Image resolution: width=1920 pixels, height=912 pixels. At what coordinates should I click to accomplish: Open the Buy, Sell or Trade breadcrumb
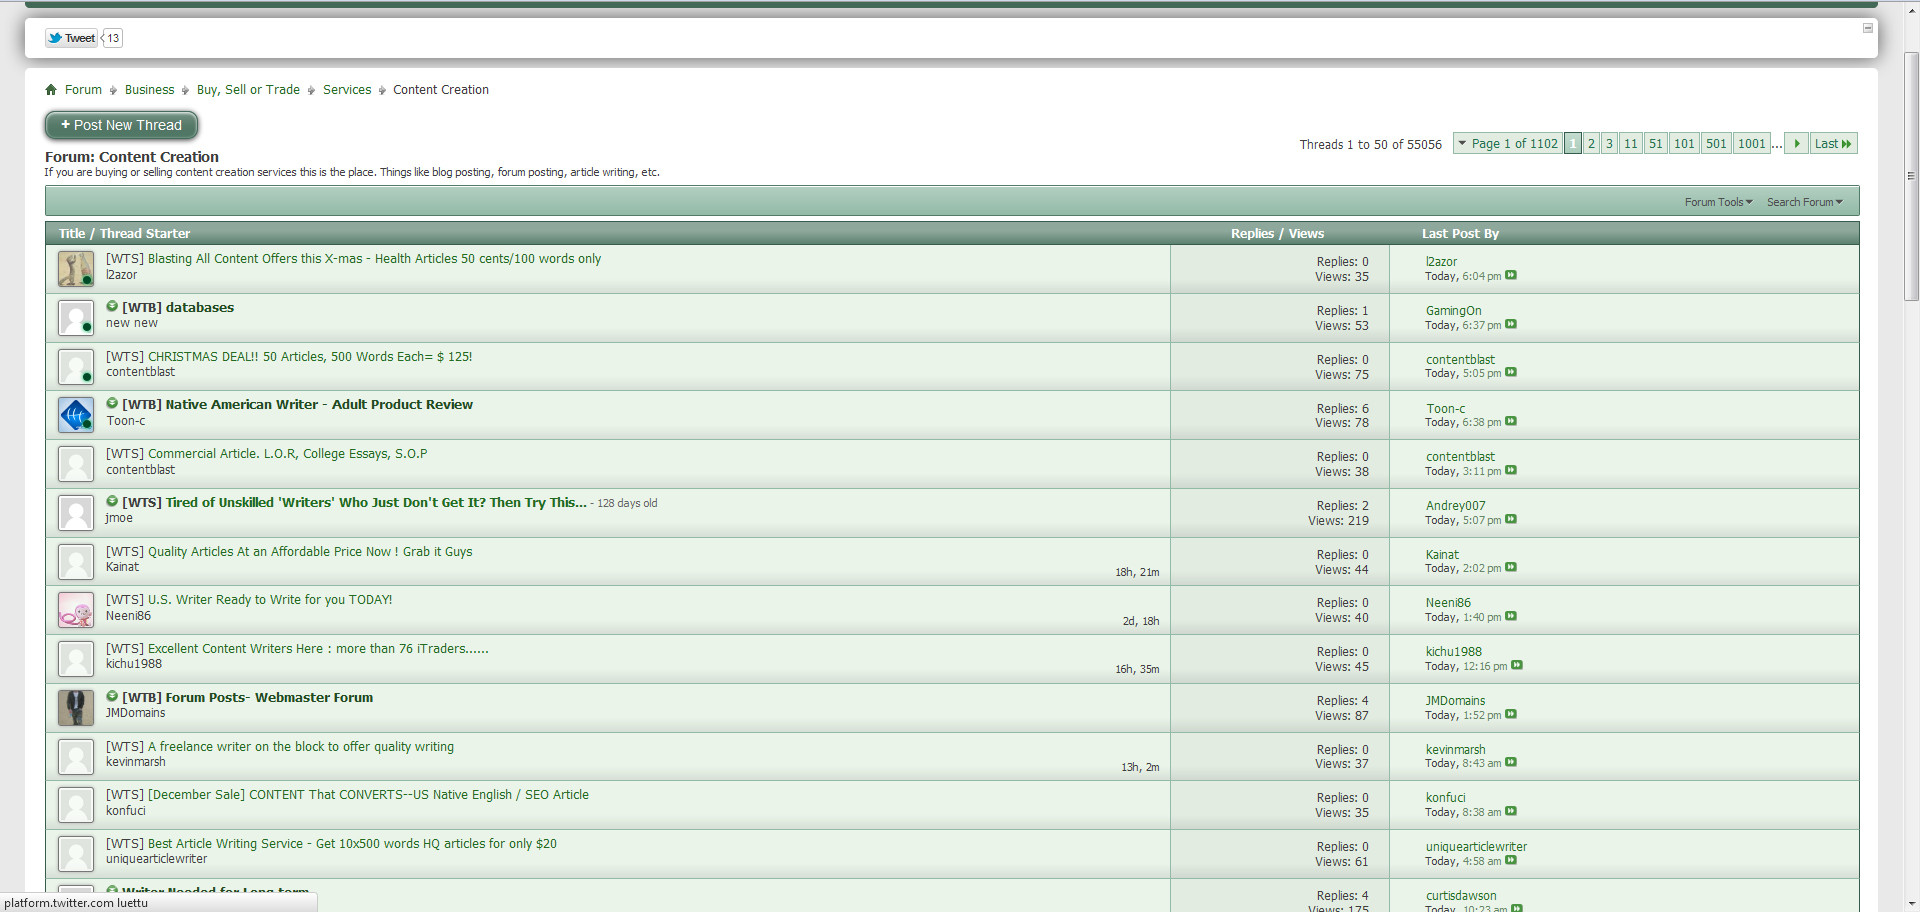point(248,90)
